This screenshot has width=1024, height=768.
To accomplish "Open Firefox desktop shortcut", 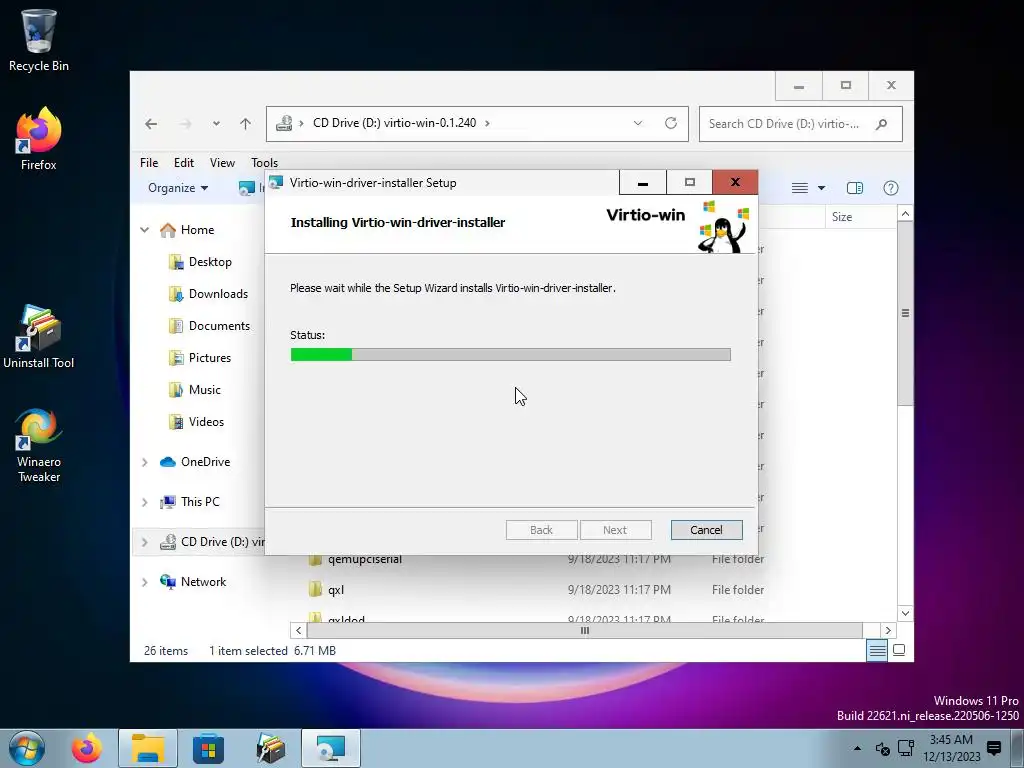I will (x=39, y=138).
